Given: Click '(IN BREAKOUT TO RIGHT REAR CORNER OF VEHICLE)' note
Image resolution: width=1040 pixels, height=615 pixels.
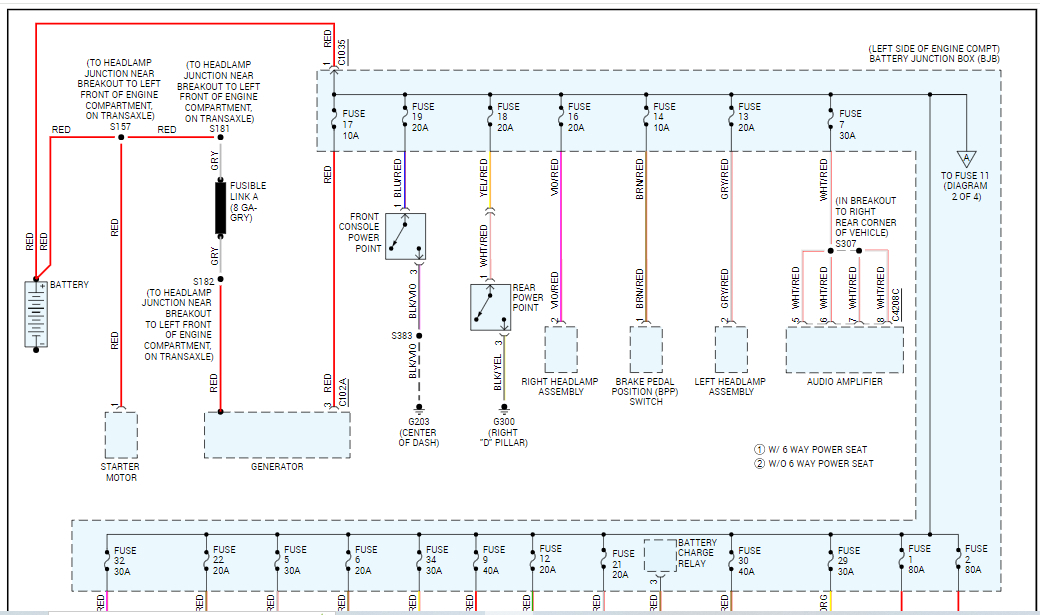Looking at the screenshot, I should (866, 217).
